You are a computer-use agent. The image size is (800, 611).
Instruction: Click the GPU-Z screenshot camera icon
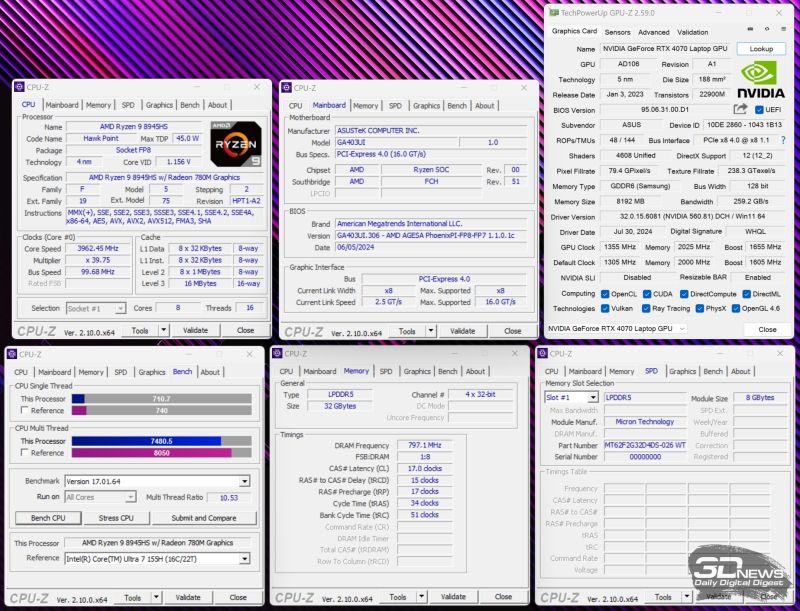pos(749,31)
